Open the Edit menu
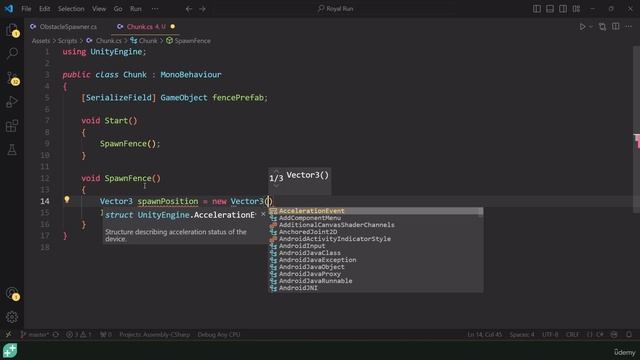This screenshot has height=360, width=640. pos(44,9)
